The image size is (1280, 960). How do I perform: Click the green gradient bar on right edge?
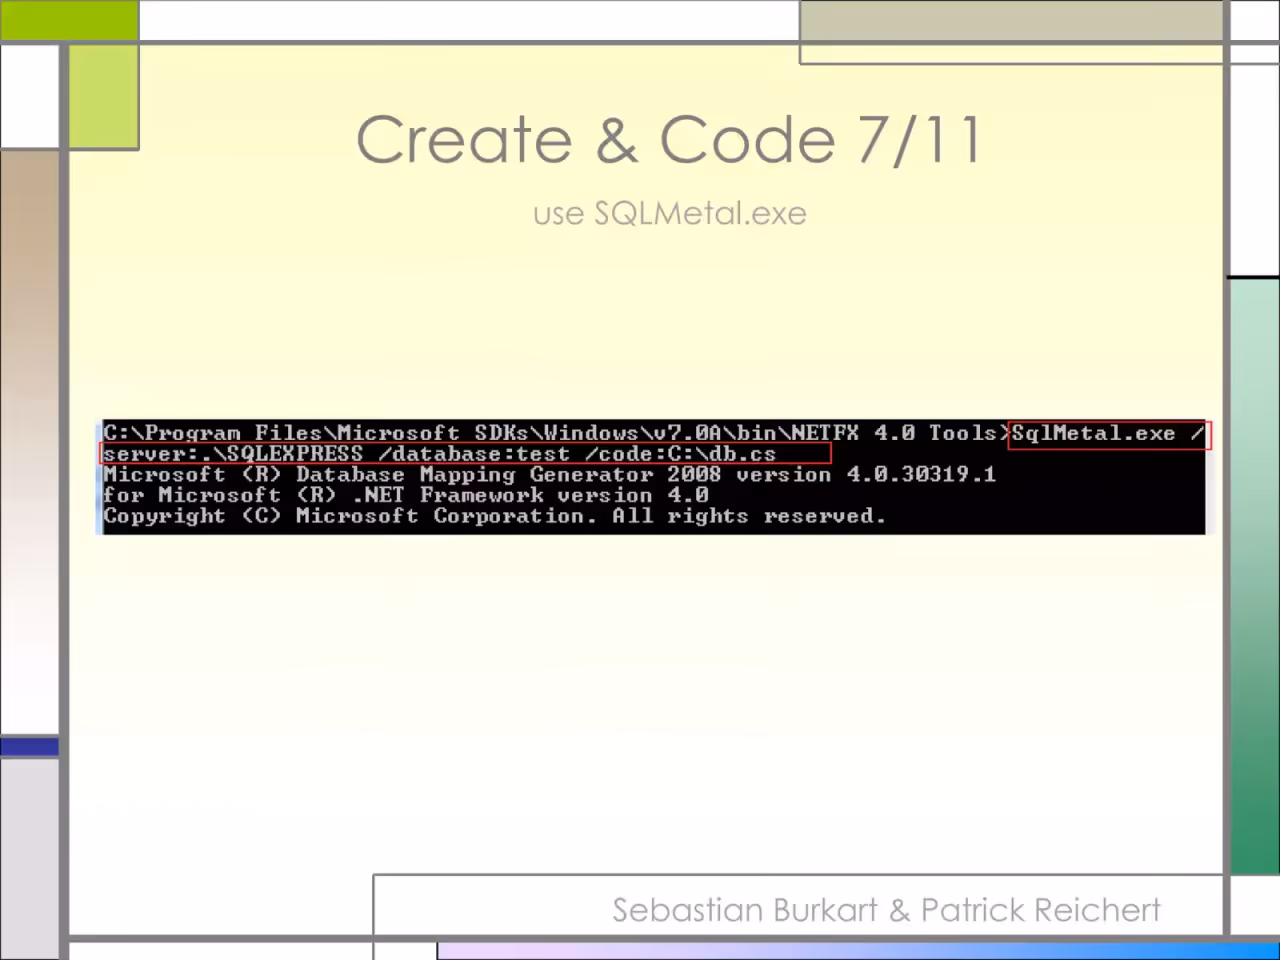tap(1254, 577)
